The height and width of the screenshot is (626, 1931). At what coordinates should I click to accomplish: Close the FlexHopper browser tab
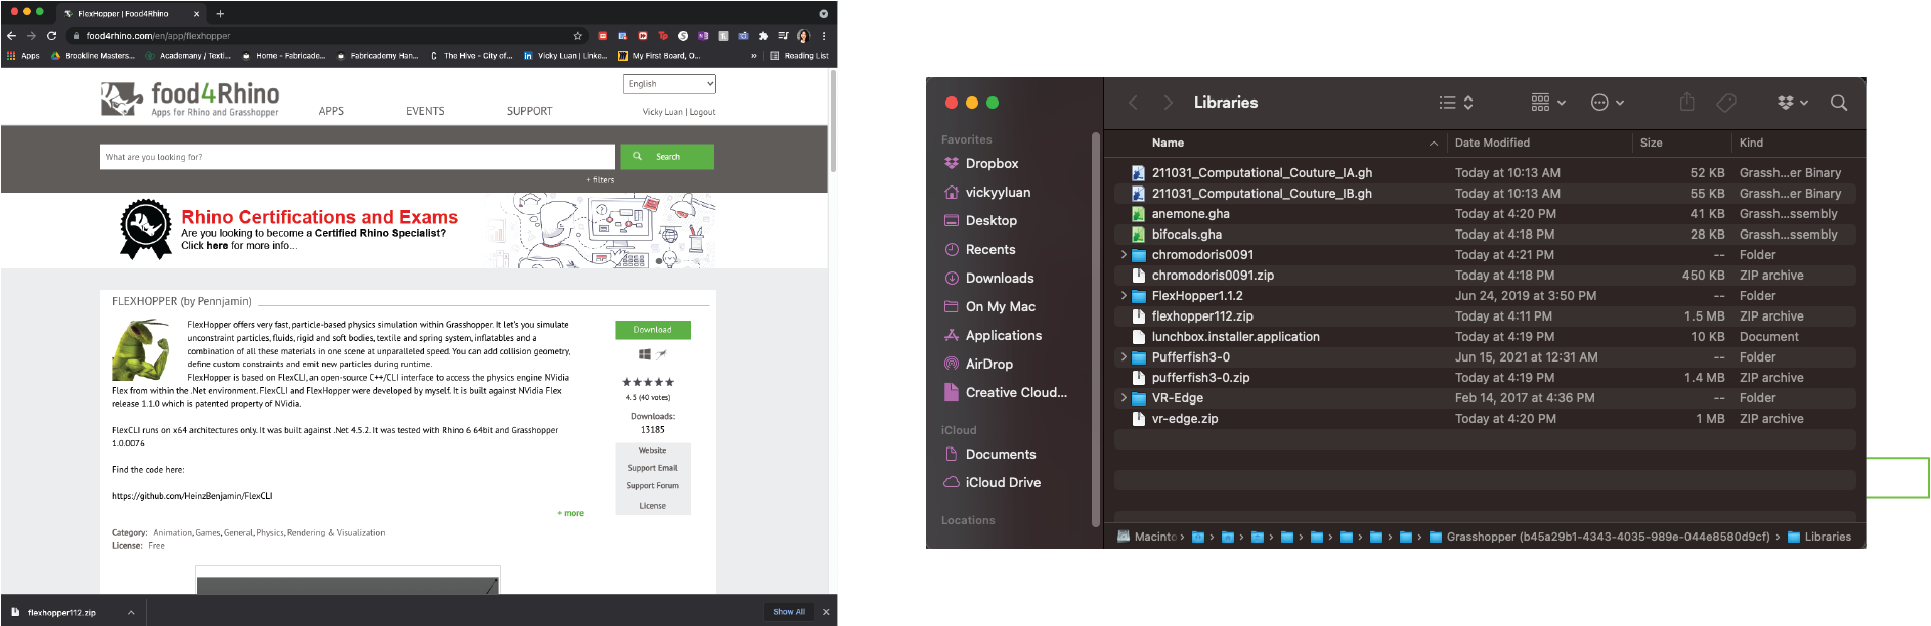click(x=196, y=14)
